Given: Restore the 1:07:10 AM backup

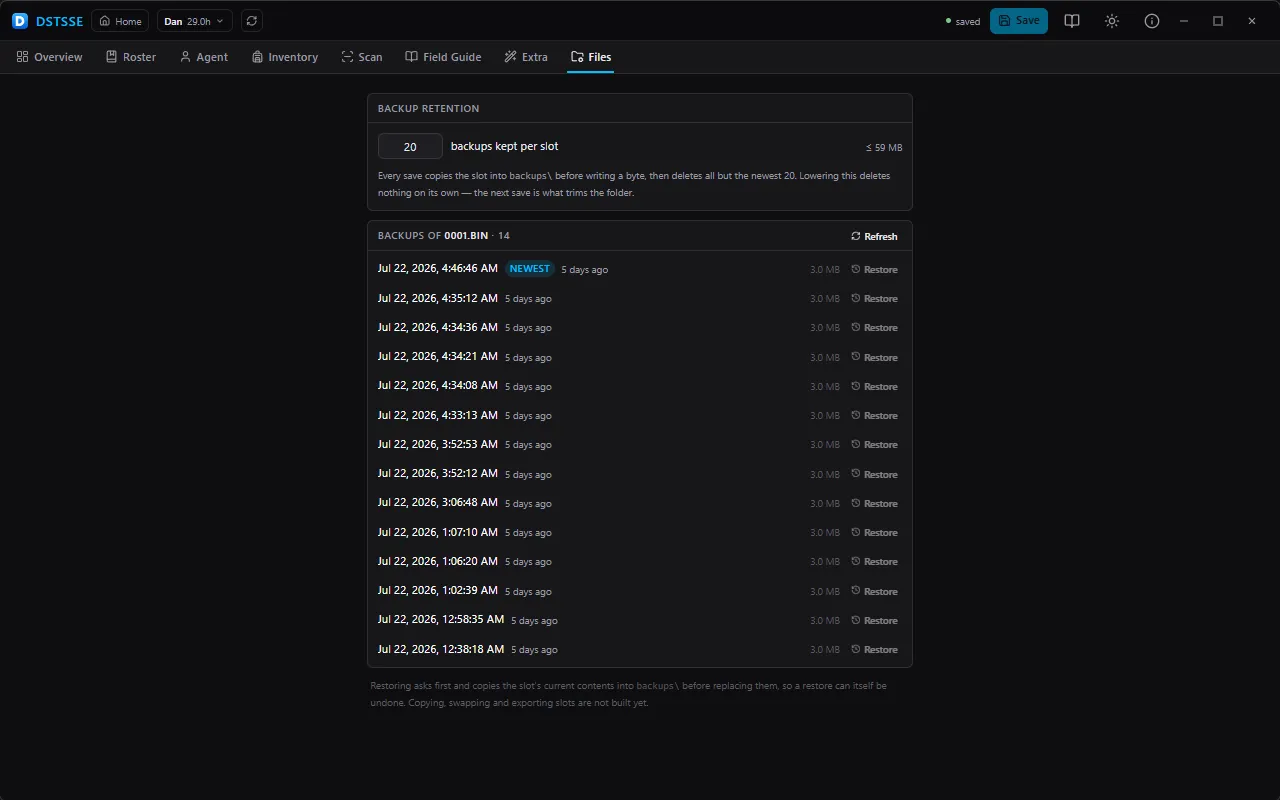Looking at the screenshot, I should coord(874,532).
